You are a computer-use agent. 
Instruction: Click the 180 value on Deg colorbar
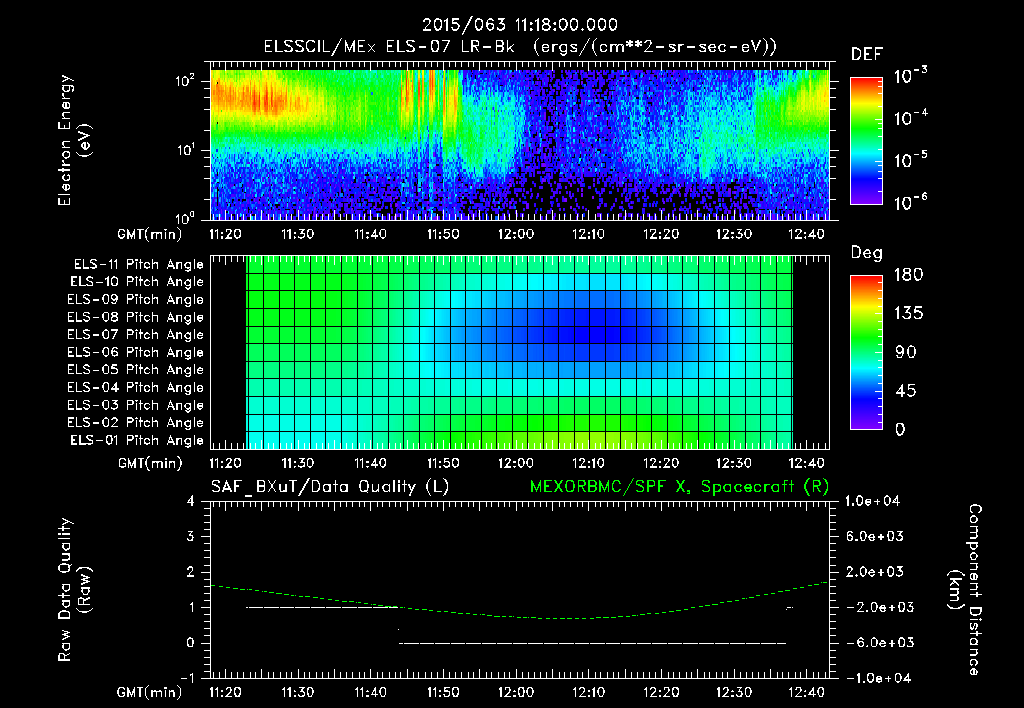click(x=908, y=275)
